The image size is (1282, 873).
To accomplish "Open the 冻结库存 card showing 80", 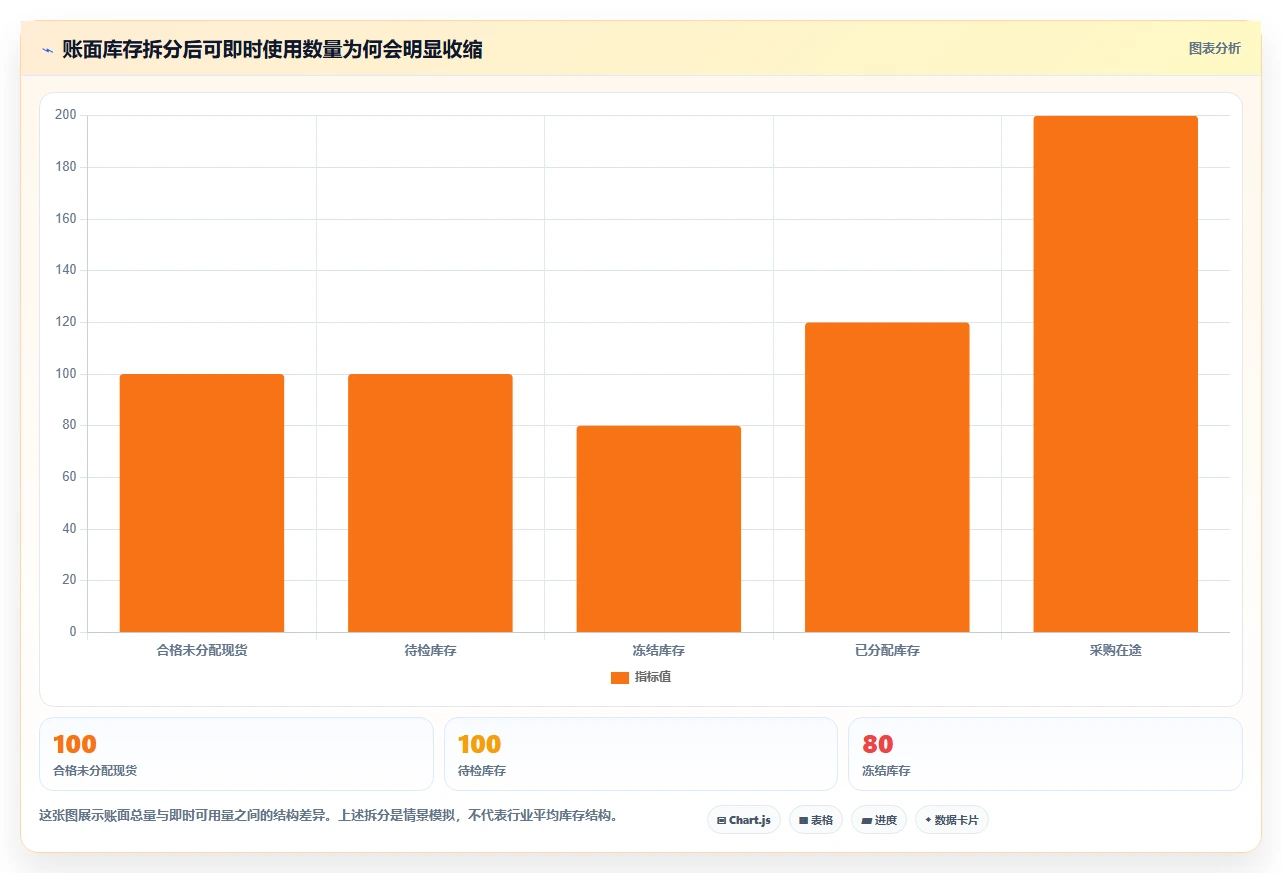I will (x=1045, y=754).
